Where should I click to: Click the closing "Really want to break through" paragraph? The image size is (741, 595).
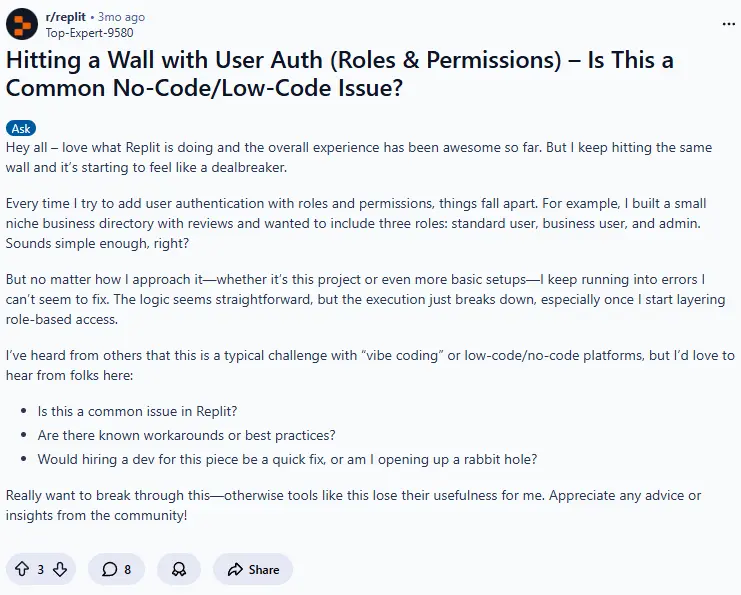click(353, 505)
